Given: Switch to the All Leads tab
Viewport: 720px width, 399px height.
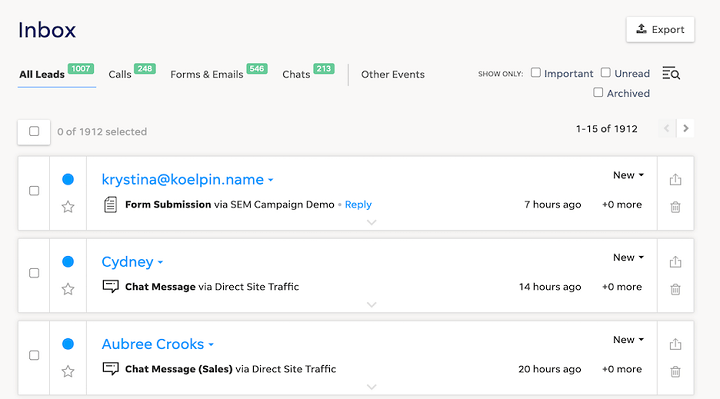Looking at the screenshot, I should (x=42, y=74).
